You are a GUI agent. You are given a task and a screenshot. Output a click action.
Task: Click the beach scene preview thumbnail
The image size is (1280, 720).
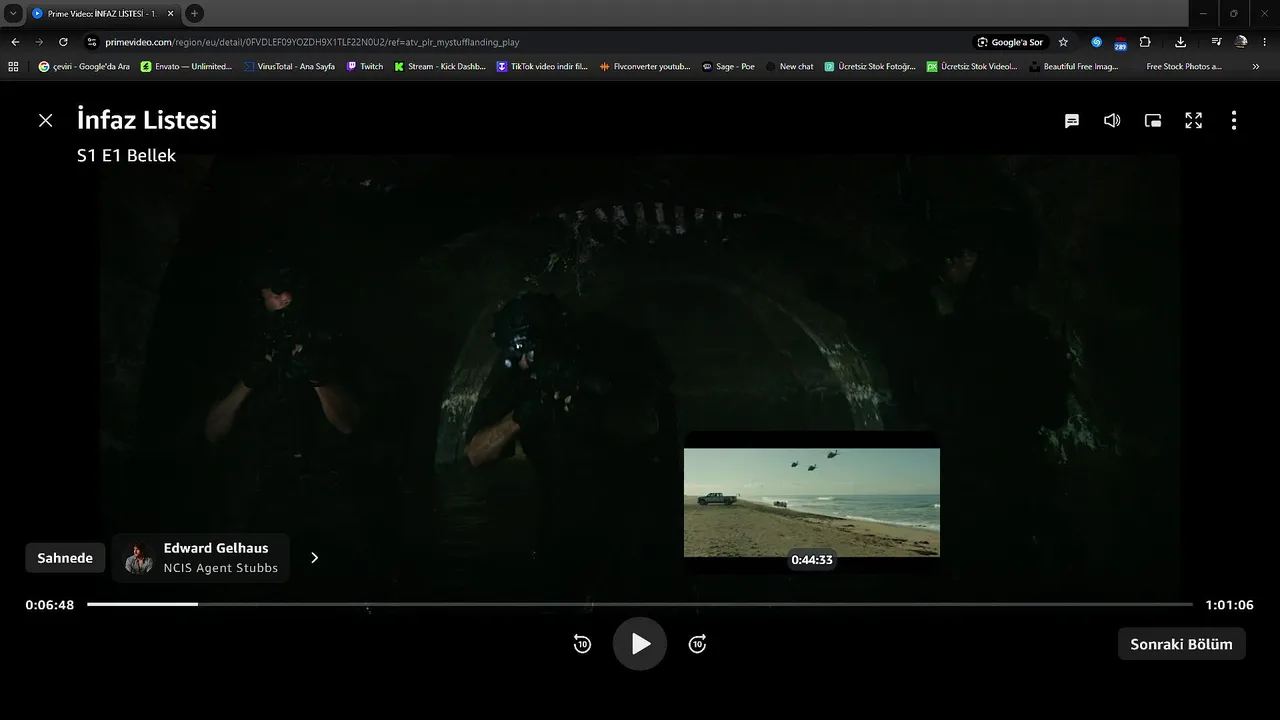pos(812,502)
